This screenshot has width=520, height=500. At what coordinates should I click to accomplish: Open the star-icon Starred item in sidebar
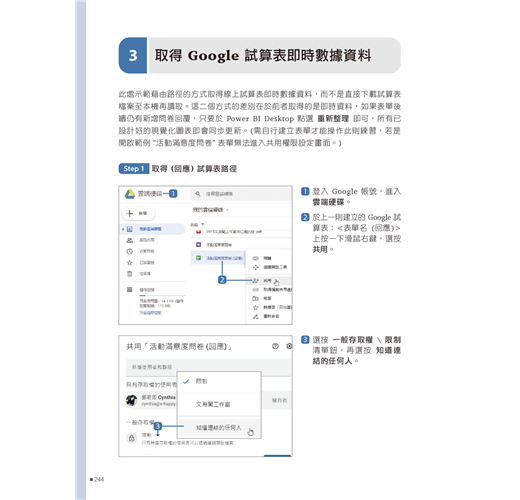pos(130,263)
